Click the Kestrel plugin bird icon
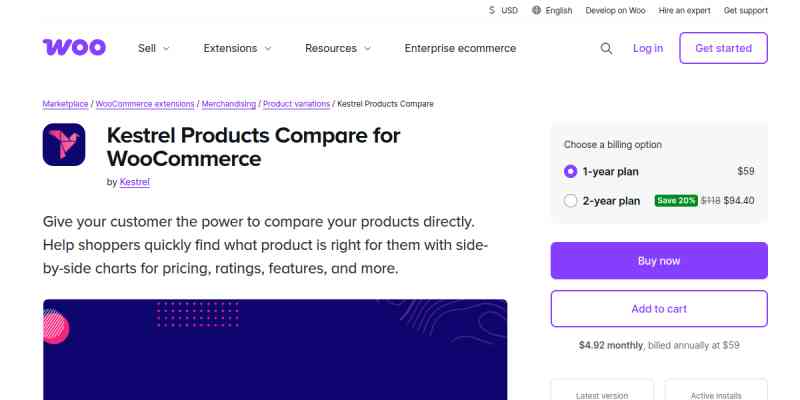800x400 pixels. [x=64, y=144]
